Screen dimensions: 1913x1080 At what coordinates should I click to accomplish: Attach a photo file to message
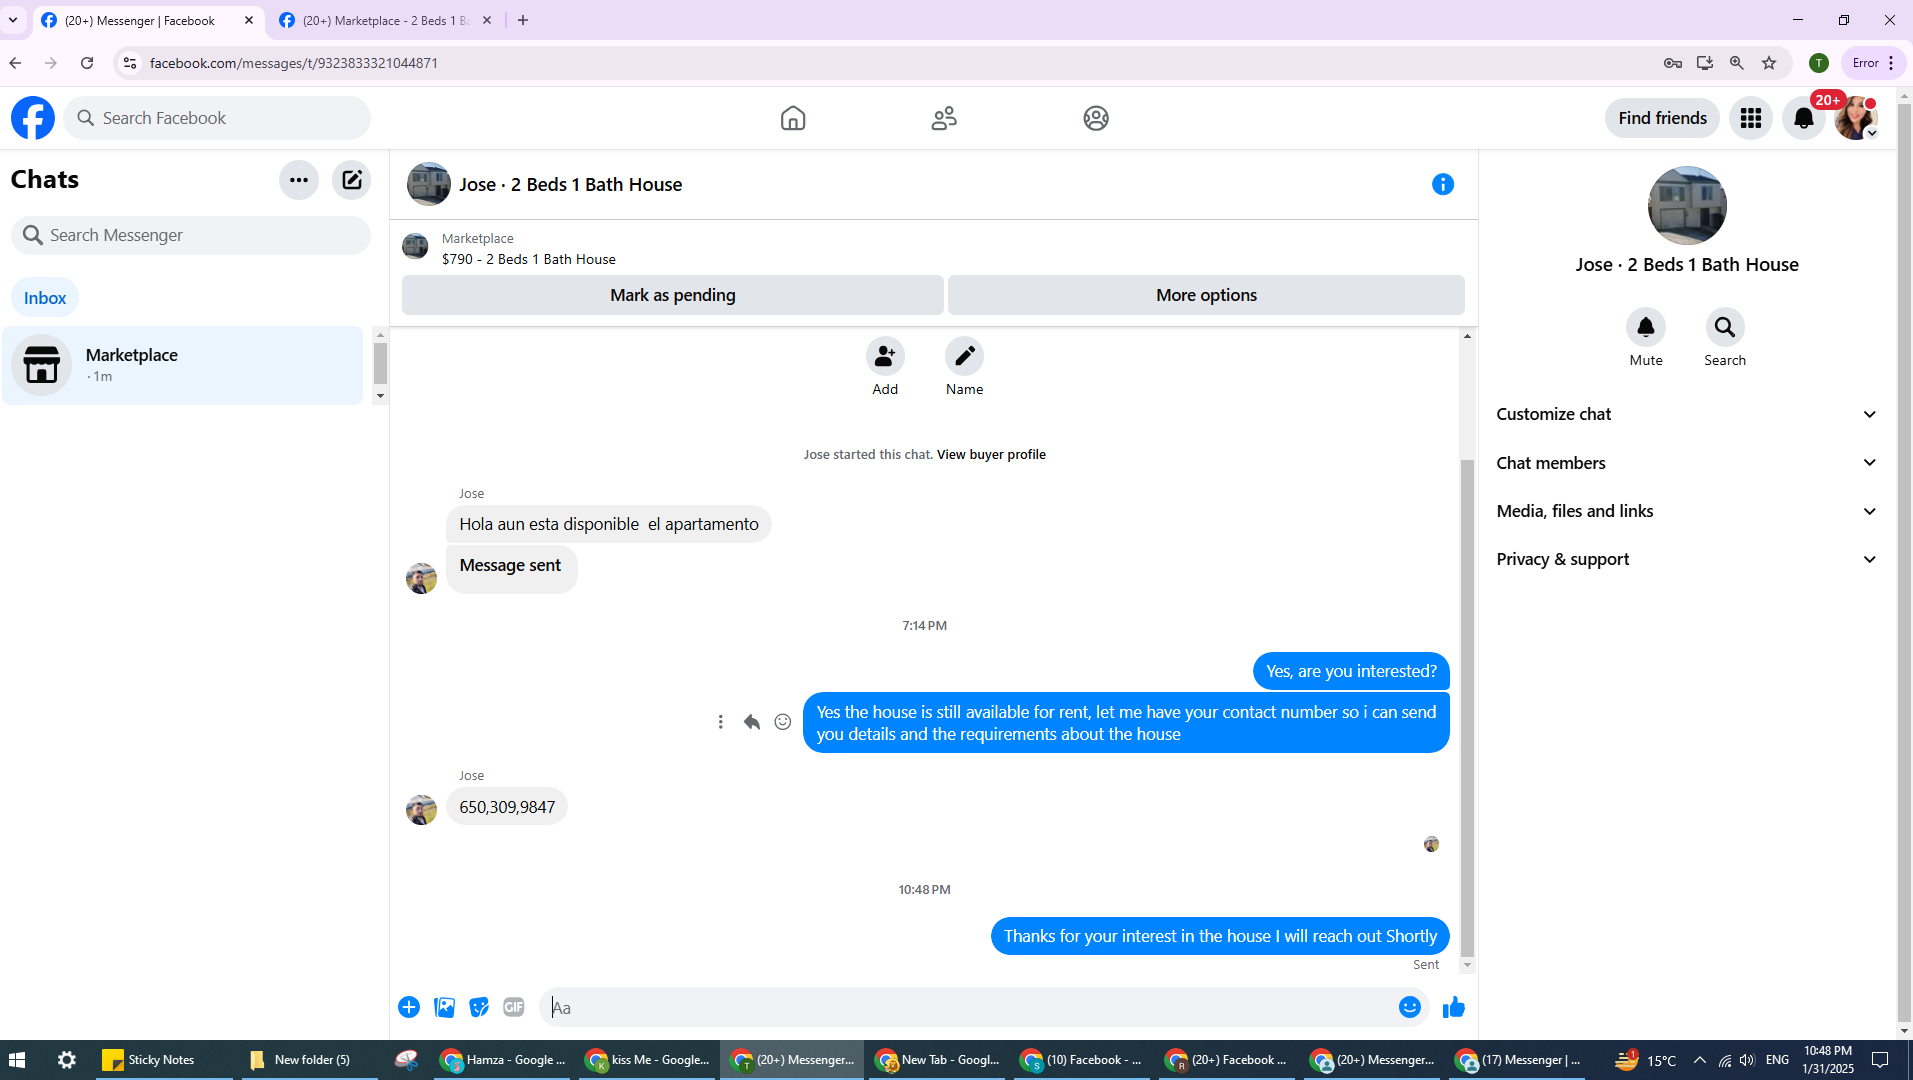445,1007
